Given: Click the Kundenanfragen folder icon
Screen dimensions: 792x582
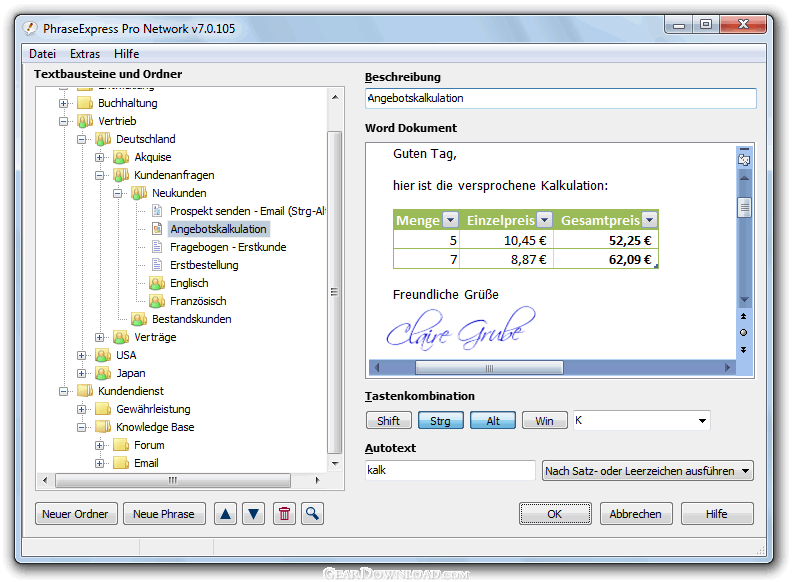Looking at the screenshot, I should point(121,175).
